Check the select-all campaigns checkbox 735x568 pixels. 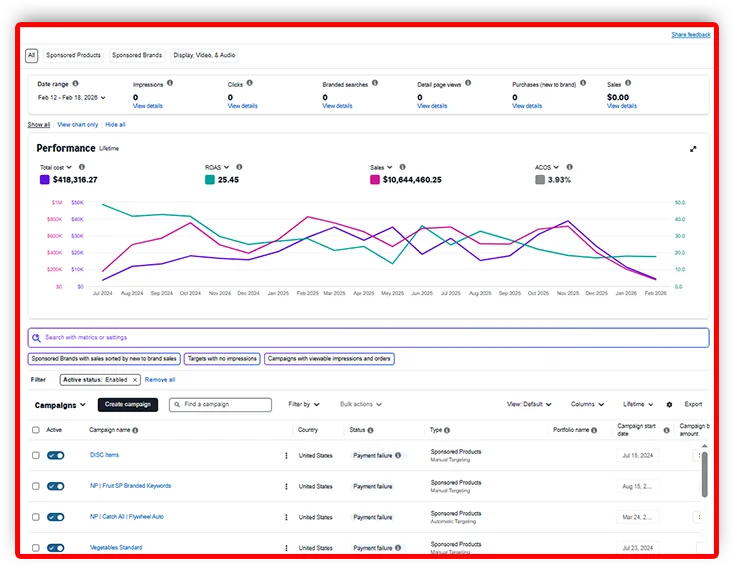coord(36,430)
